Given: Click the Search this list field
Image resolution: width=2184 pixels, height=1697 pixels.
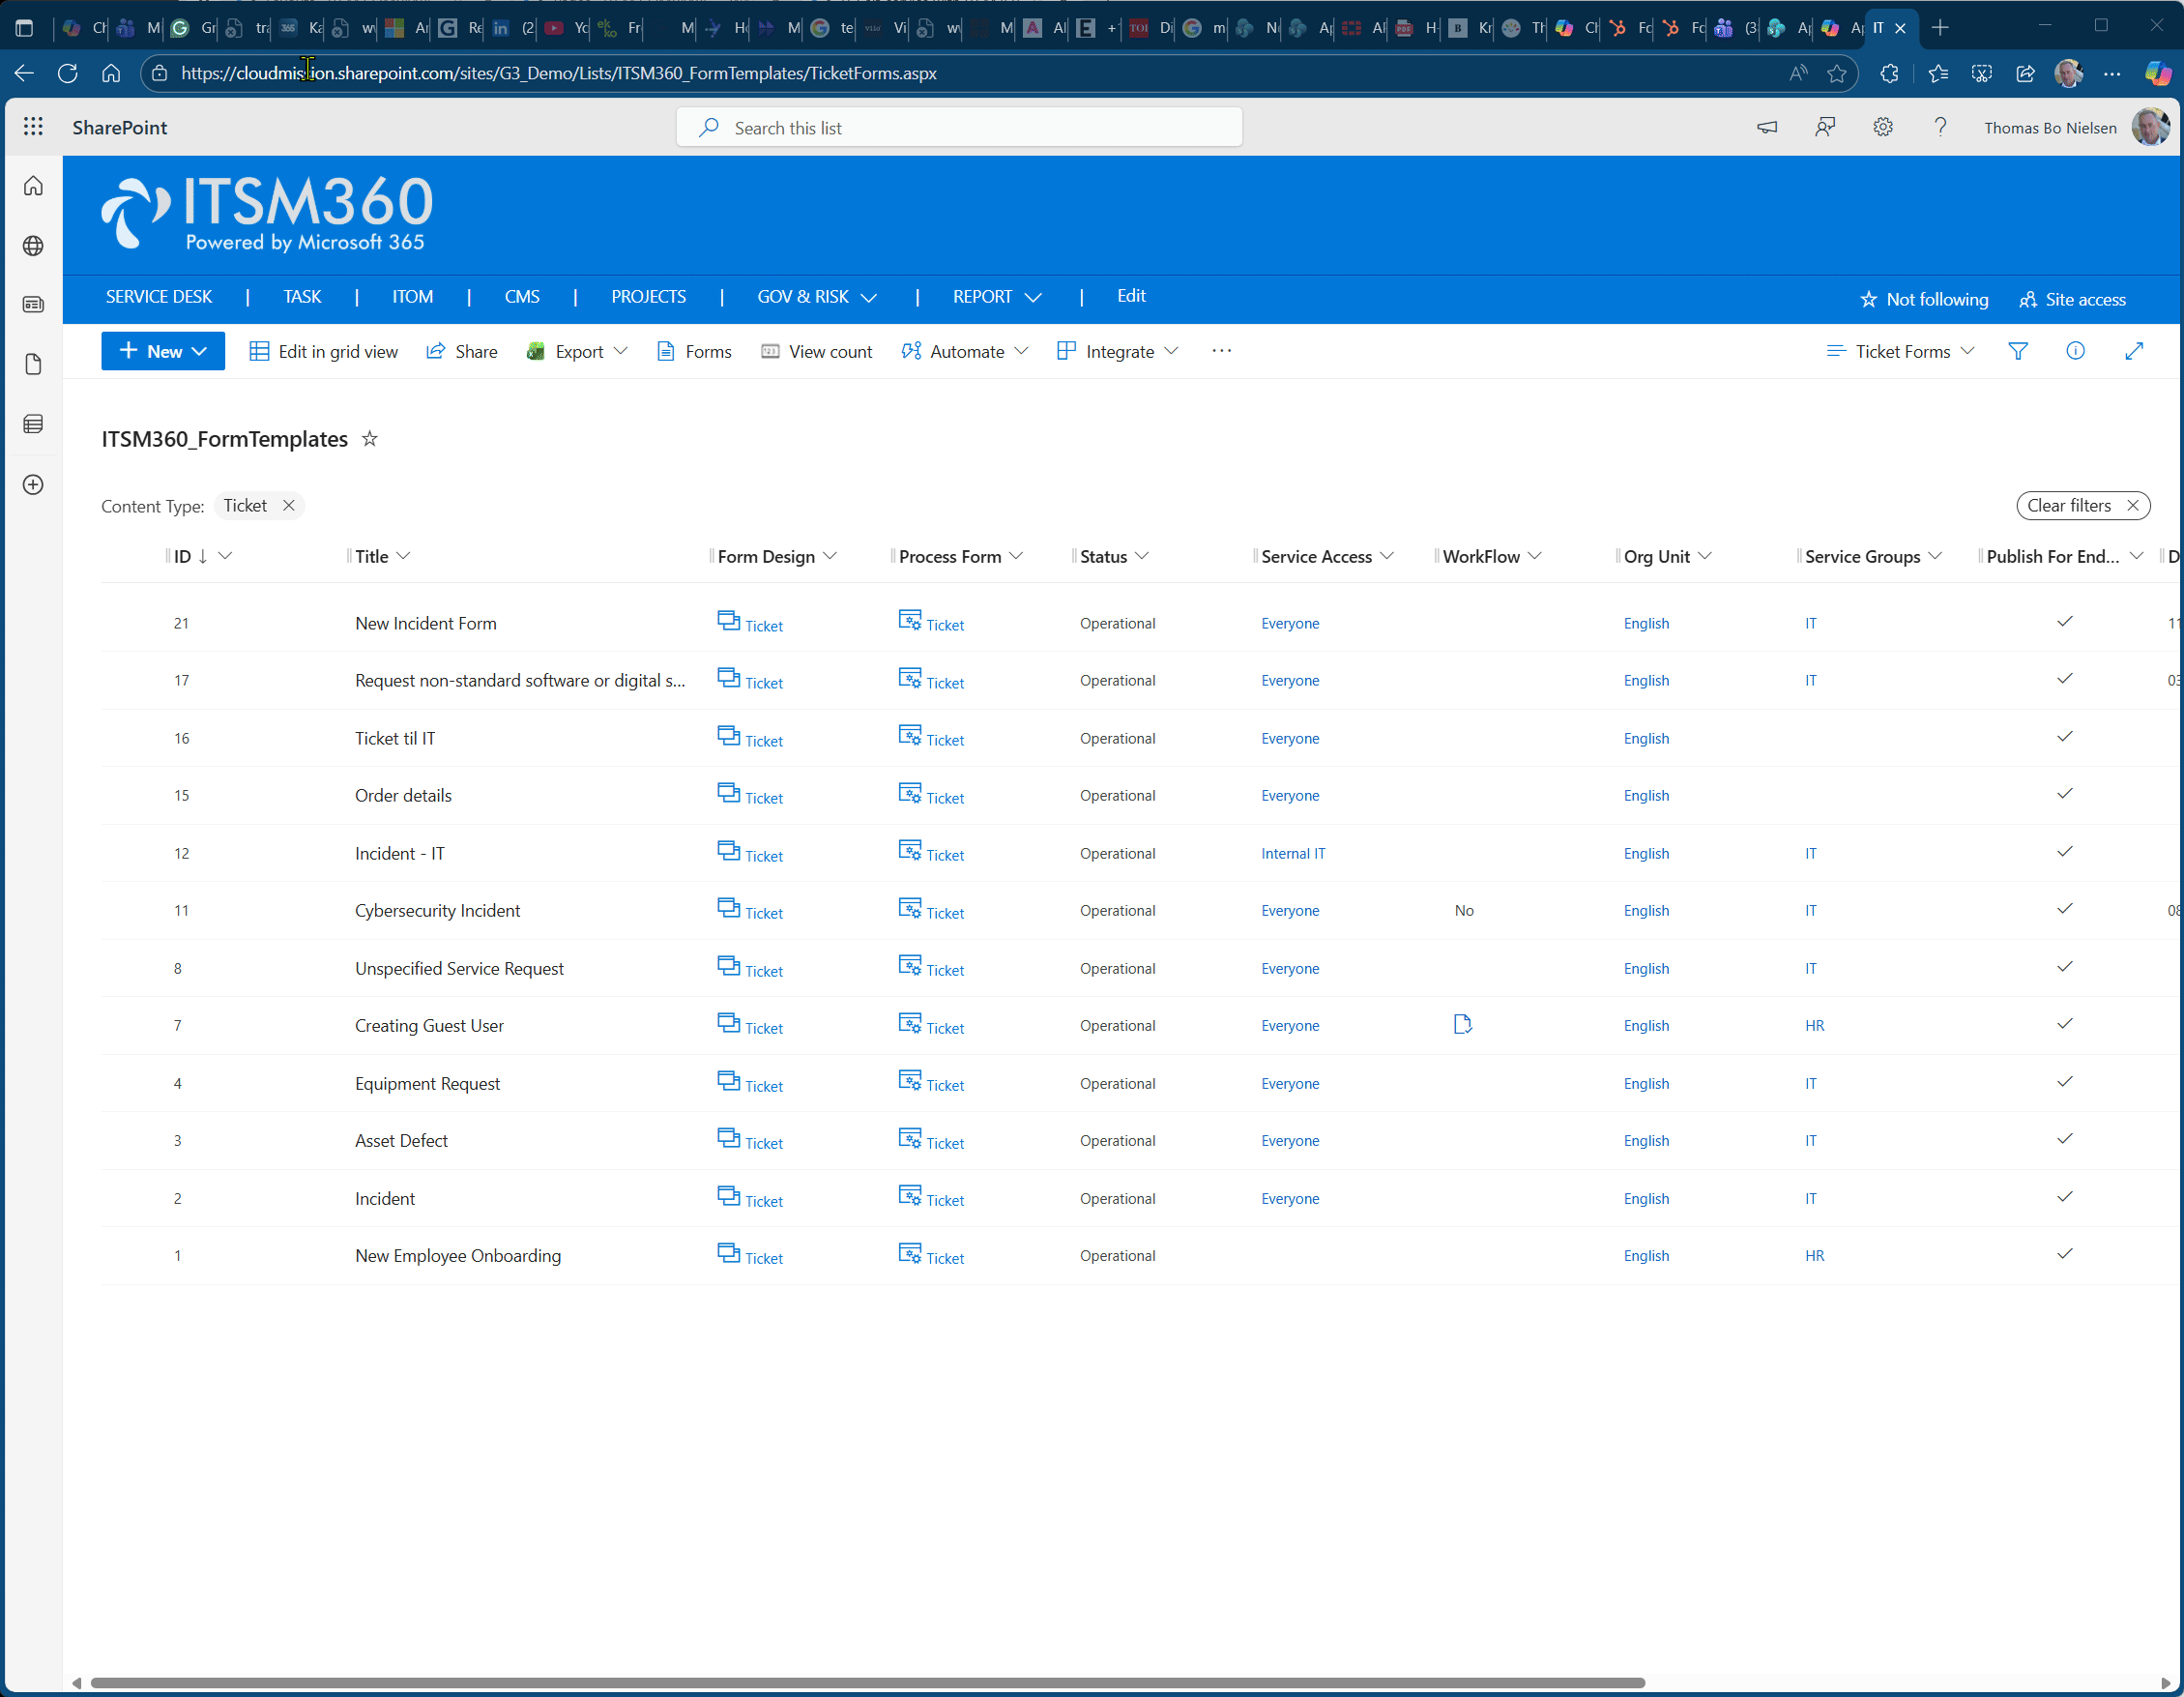Looking at the screenshot, I should [958, 127].
